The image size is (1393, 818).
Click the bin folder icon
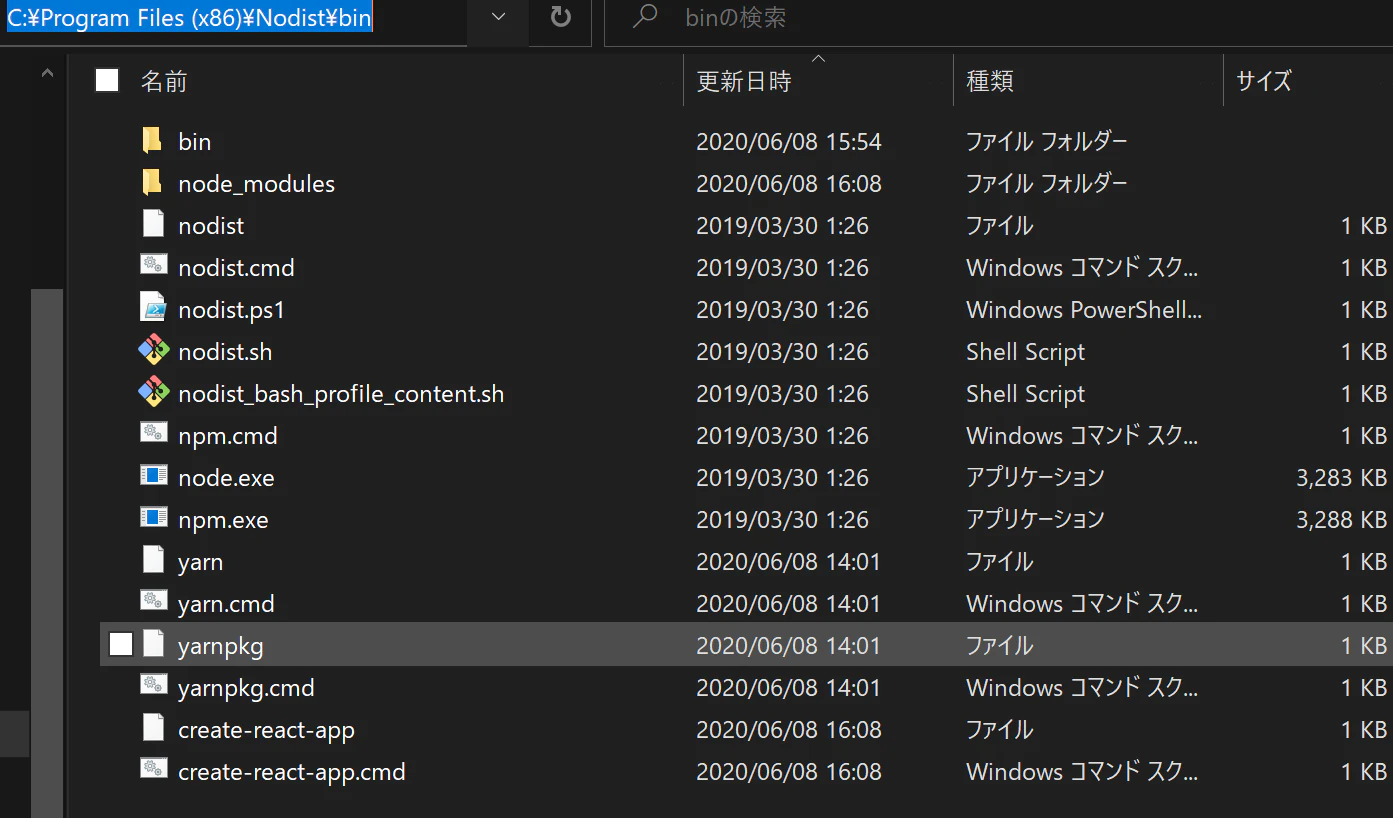coord(152,141)
